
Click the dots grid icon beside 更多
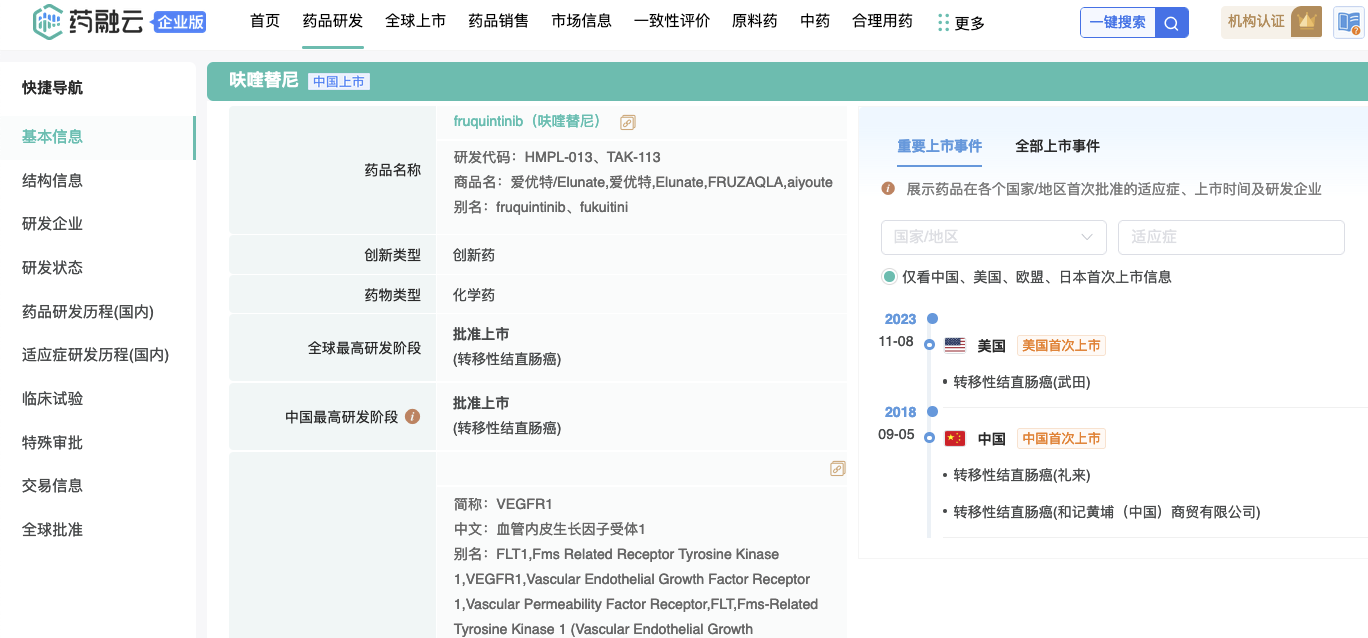(943, 23)
